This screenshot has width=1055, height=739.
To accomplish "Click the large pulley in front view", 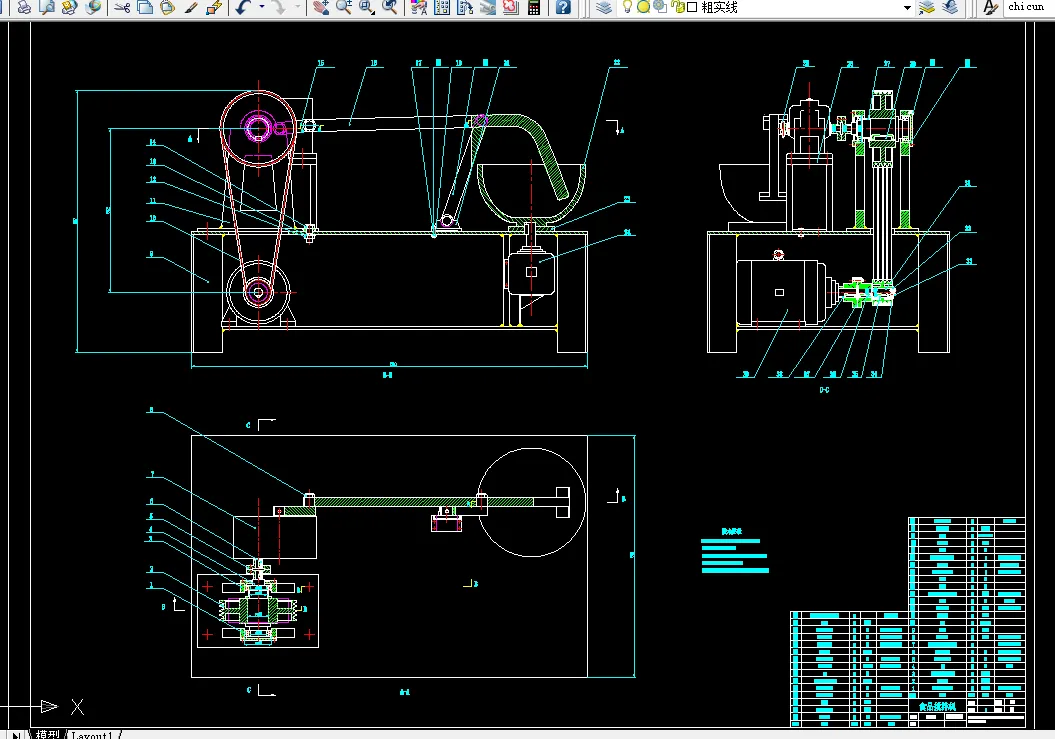I will 258,128.
